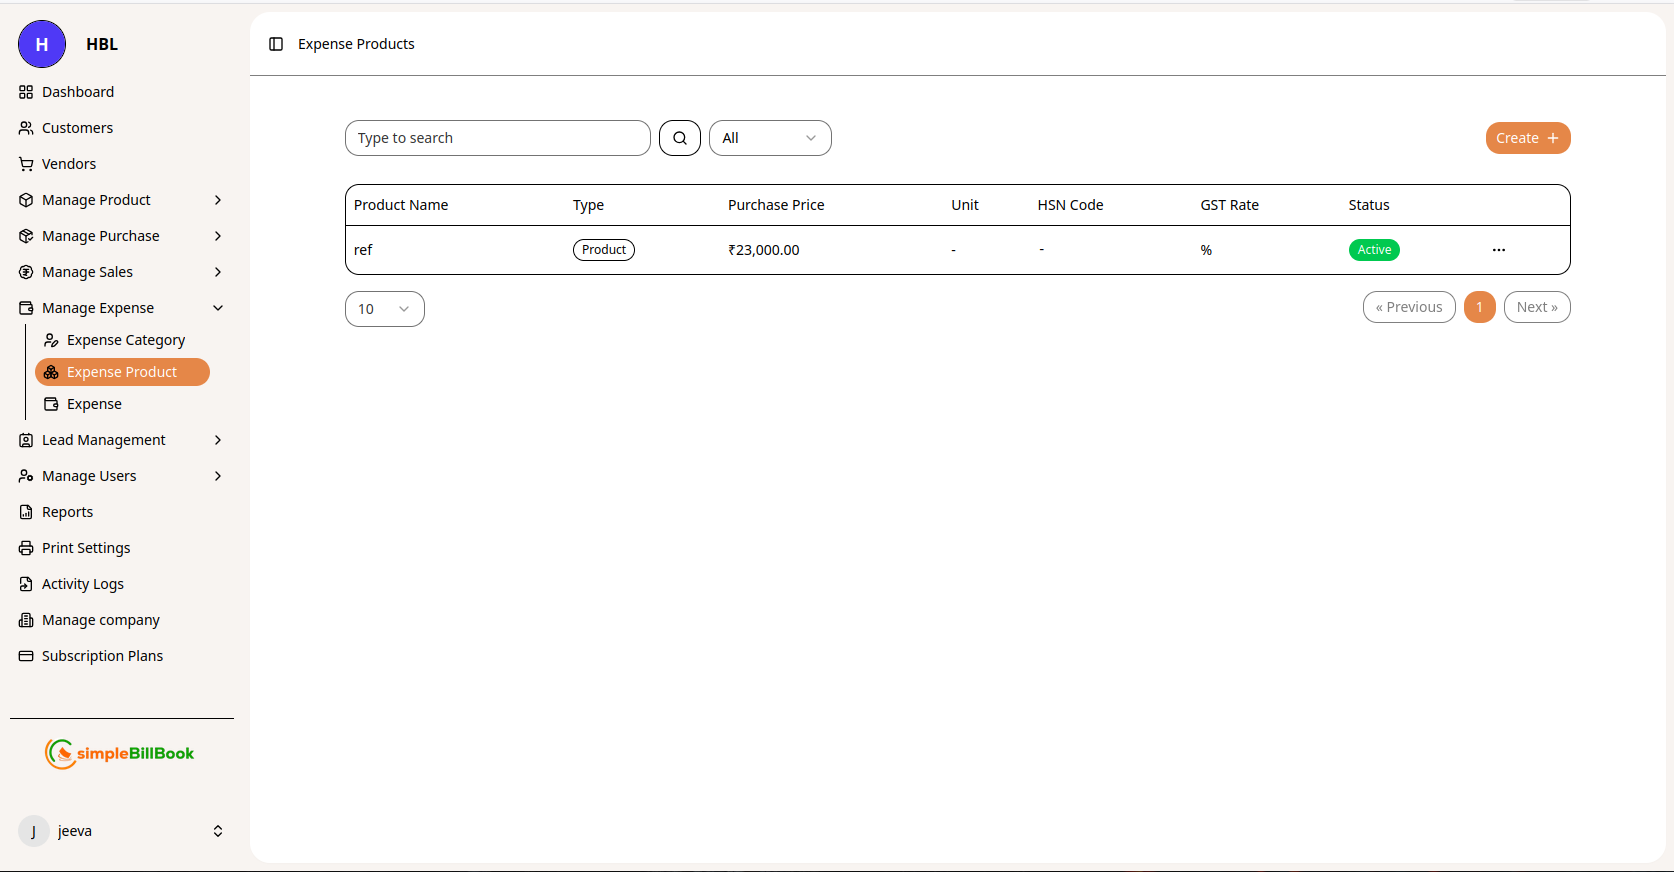Viewport: 1674px width, 872px height.
Task: Click the Next pagination button
Action: pyautogui.click(x=1536, y=307)
